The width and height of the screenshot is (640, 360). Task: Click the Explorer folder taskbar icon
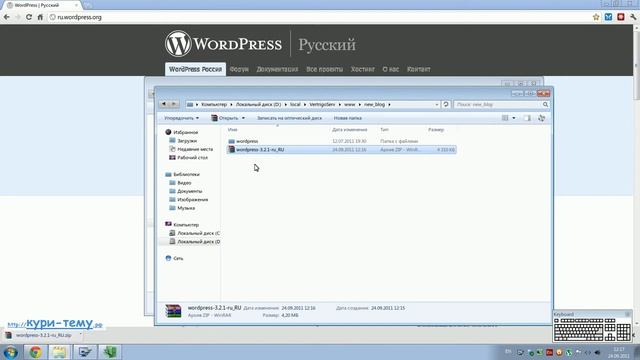60,352
